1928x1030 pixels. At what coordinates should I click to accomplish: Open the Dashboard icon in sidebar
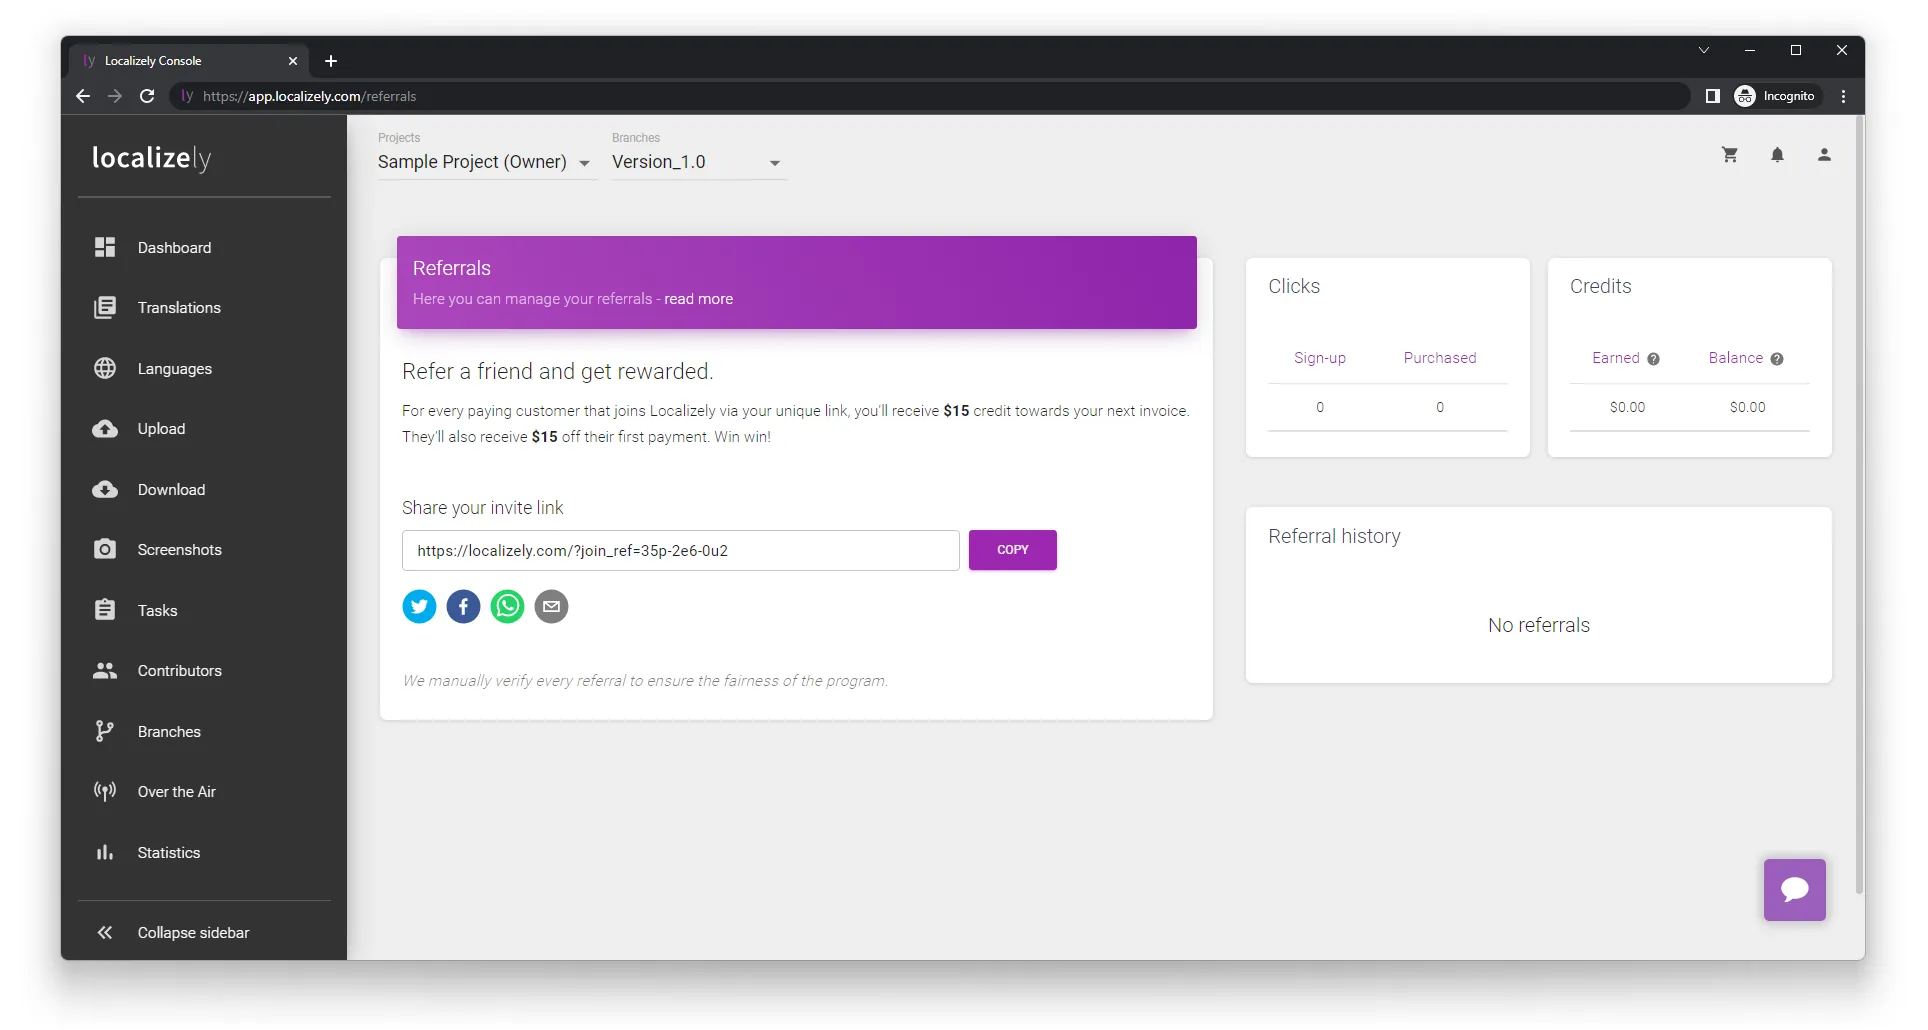point(105,247)
